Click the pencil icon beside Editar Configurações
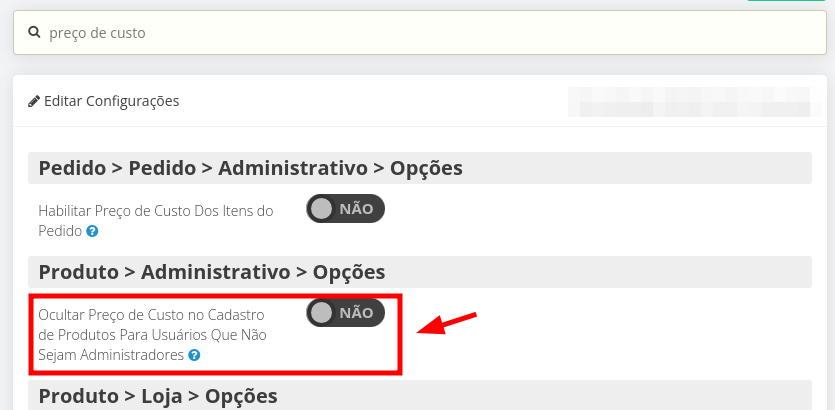Viewport: 835px width, 410px height. pyautogui.click(x=34, y=101)
